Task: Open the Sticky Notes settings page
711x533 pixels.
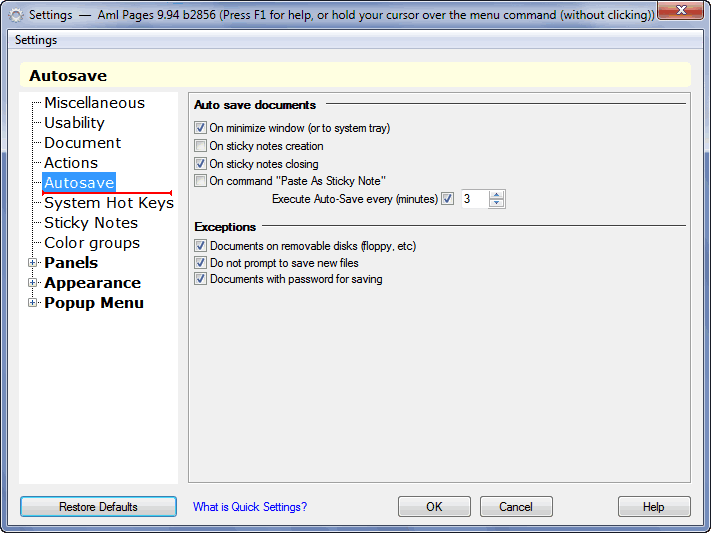Action: (91, 223)
